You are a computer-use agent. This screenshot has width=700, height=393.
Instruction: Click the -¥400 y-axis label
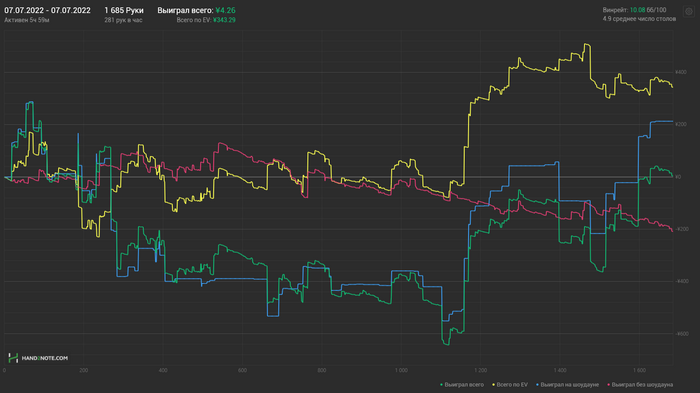coord(681,281)
